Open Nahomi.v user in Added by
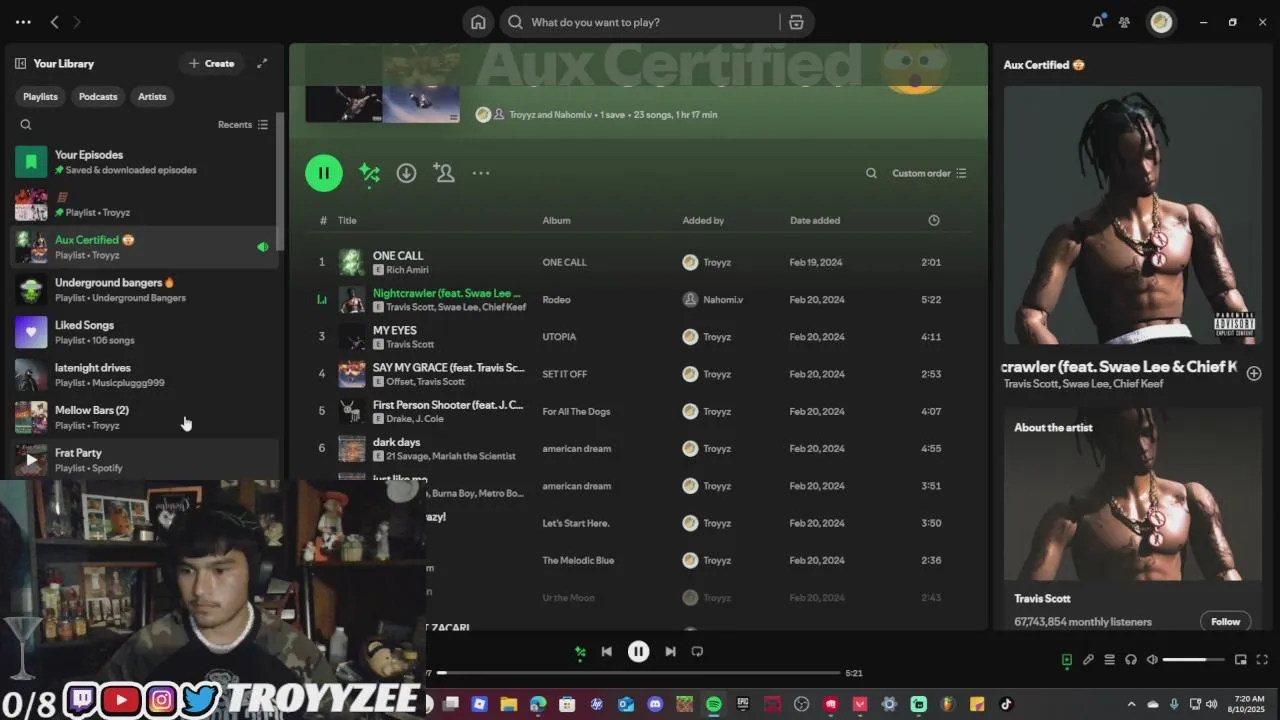This screenshot has width=1280, height=720. tap(723, 300)
